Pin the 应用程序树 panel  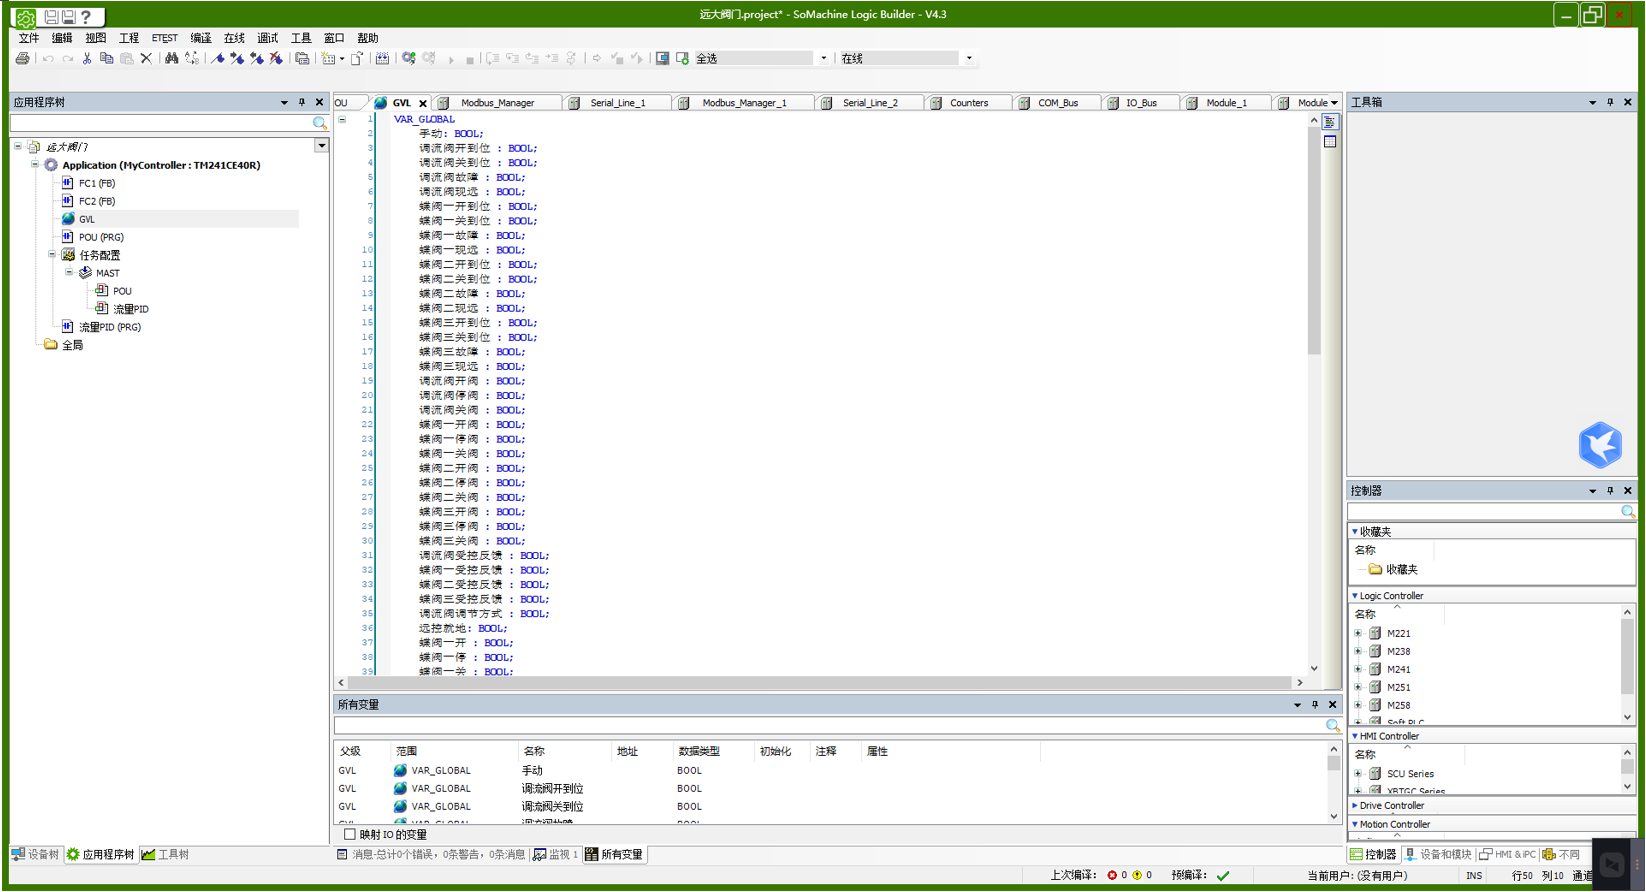click(x=302, y=102)
